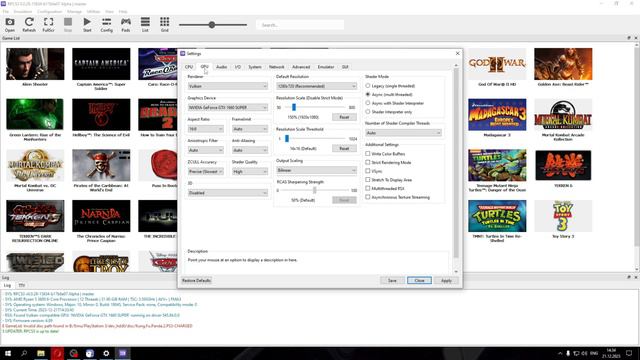This screenshot has width=640, height=360.
Task: Click the Save button in Settings
Action: (392, 280)
